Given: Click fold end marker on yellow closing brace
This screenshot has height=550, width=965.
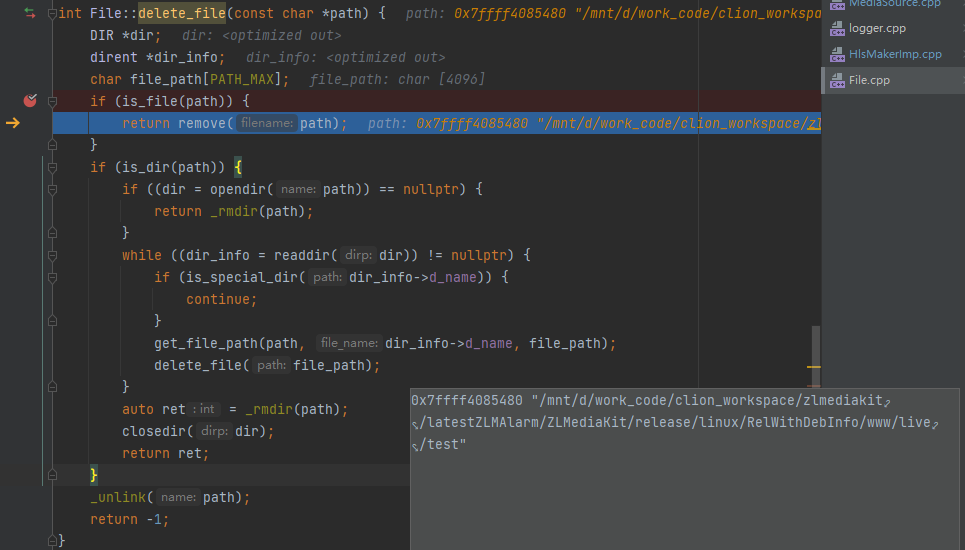Looking at the screenshot, I should (52, 475).
